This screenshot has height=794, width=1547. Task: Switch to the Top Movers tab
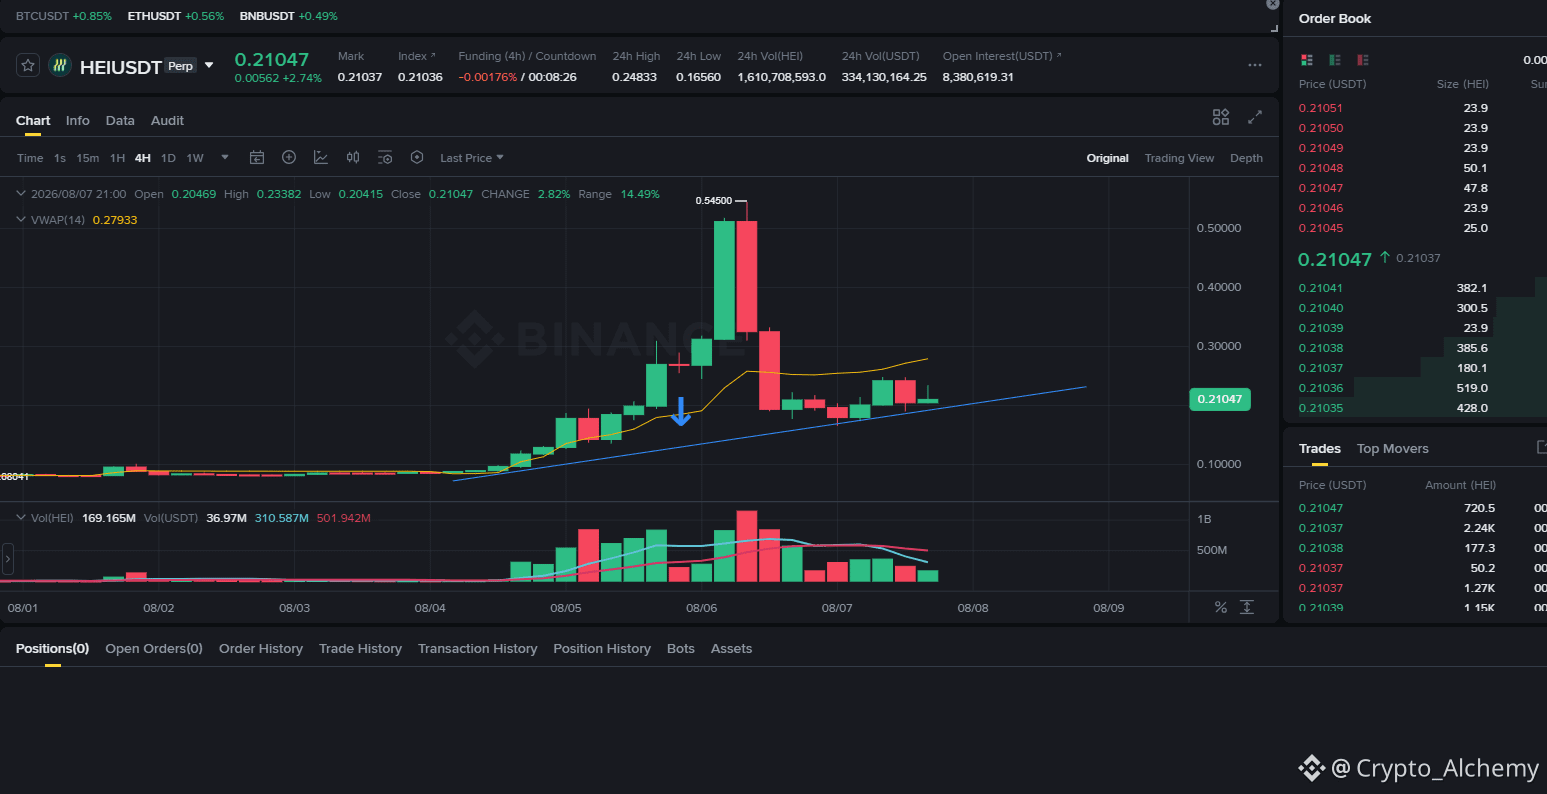[x=1393, y=448]
